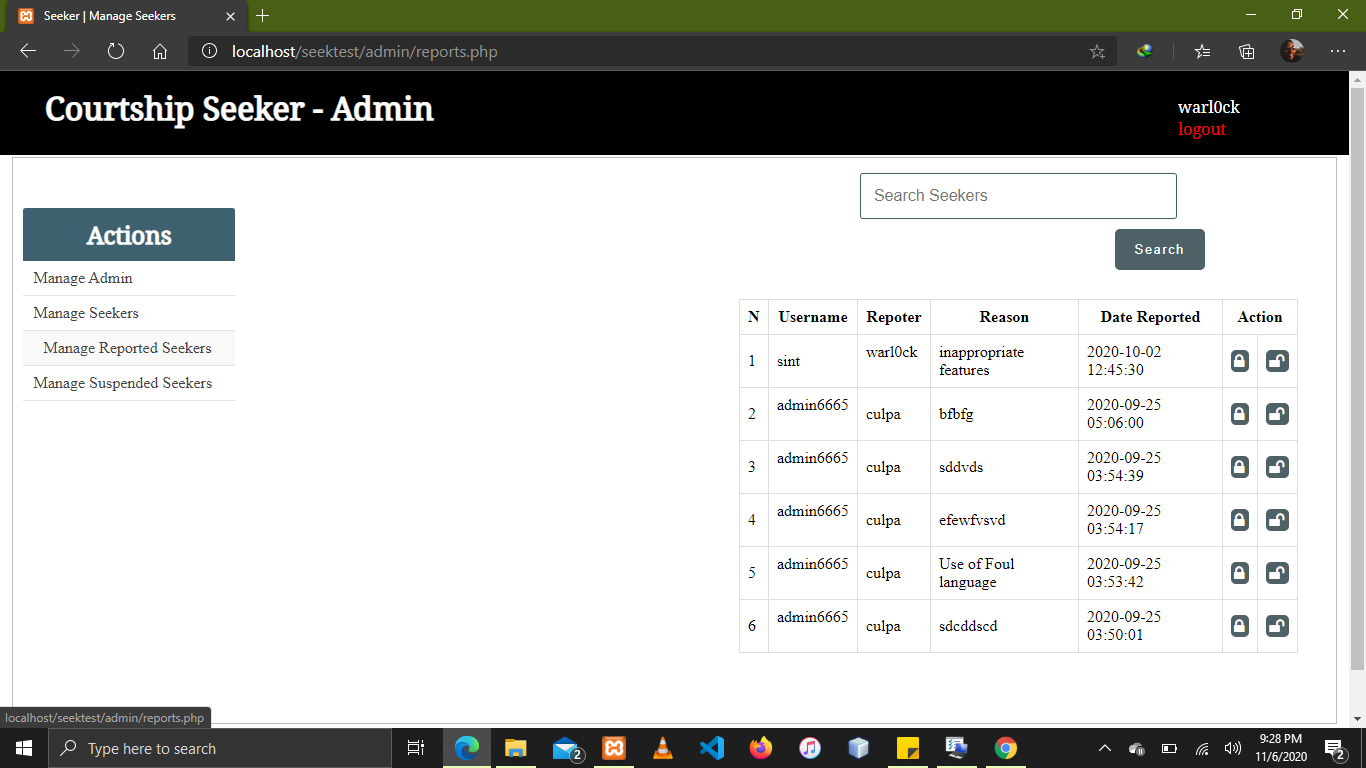Screen dimensions: 1366x768
Task: Suspend sint using the closed lock icon
Action: tap(1240, 361)
